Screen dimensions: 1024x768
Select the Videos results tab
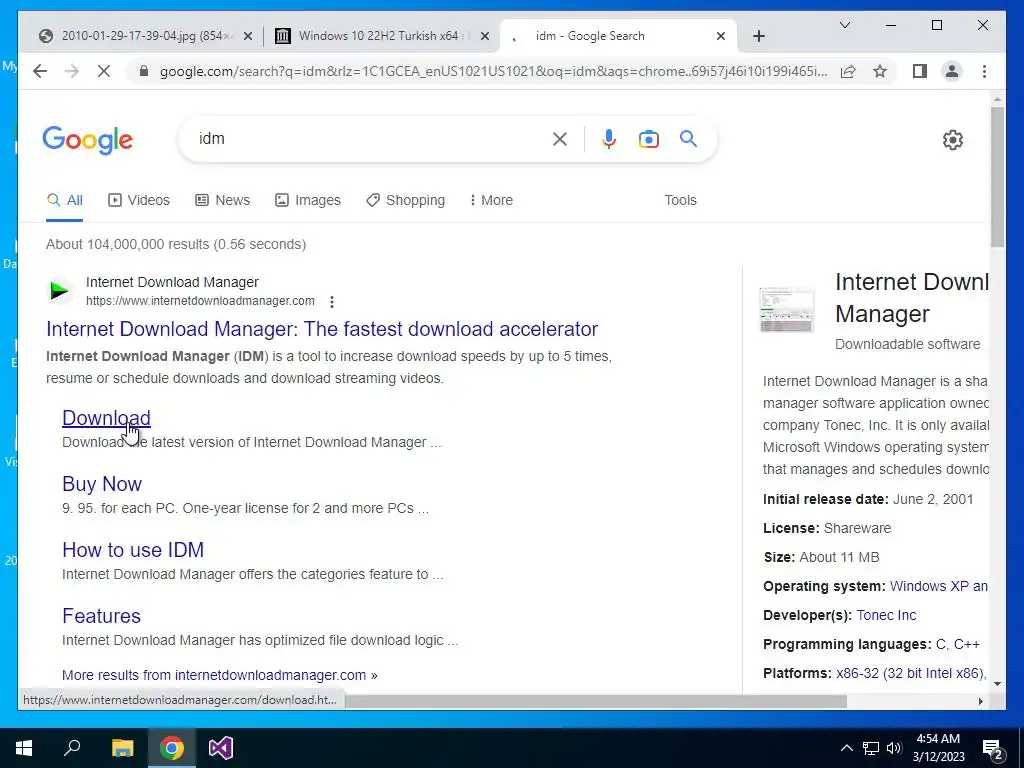138,200
